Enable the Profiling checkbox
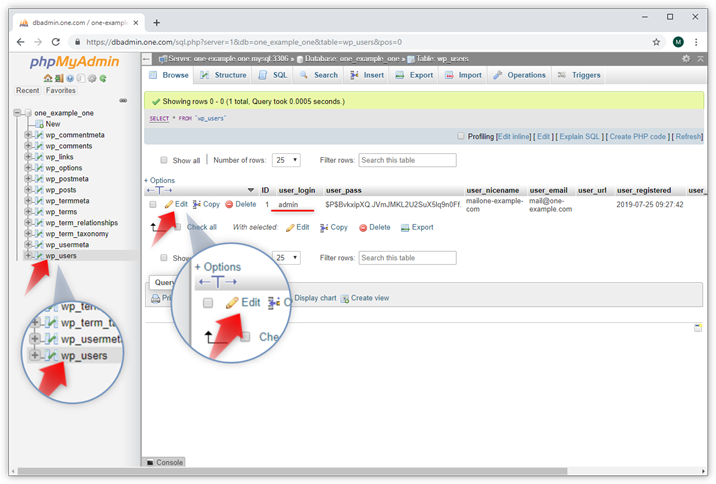 [x=461, y=136]
